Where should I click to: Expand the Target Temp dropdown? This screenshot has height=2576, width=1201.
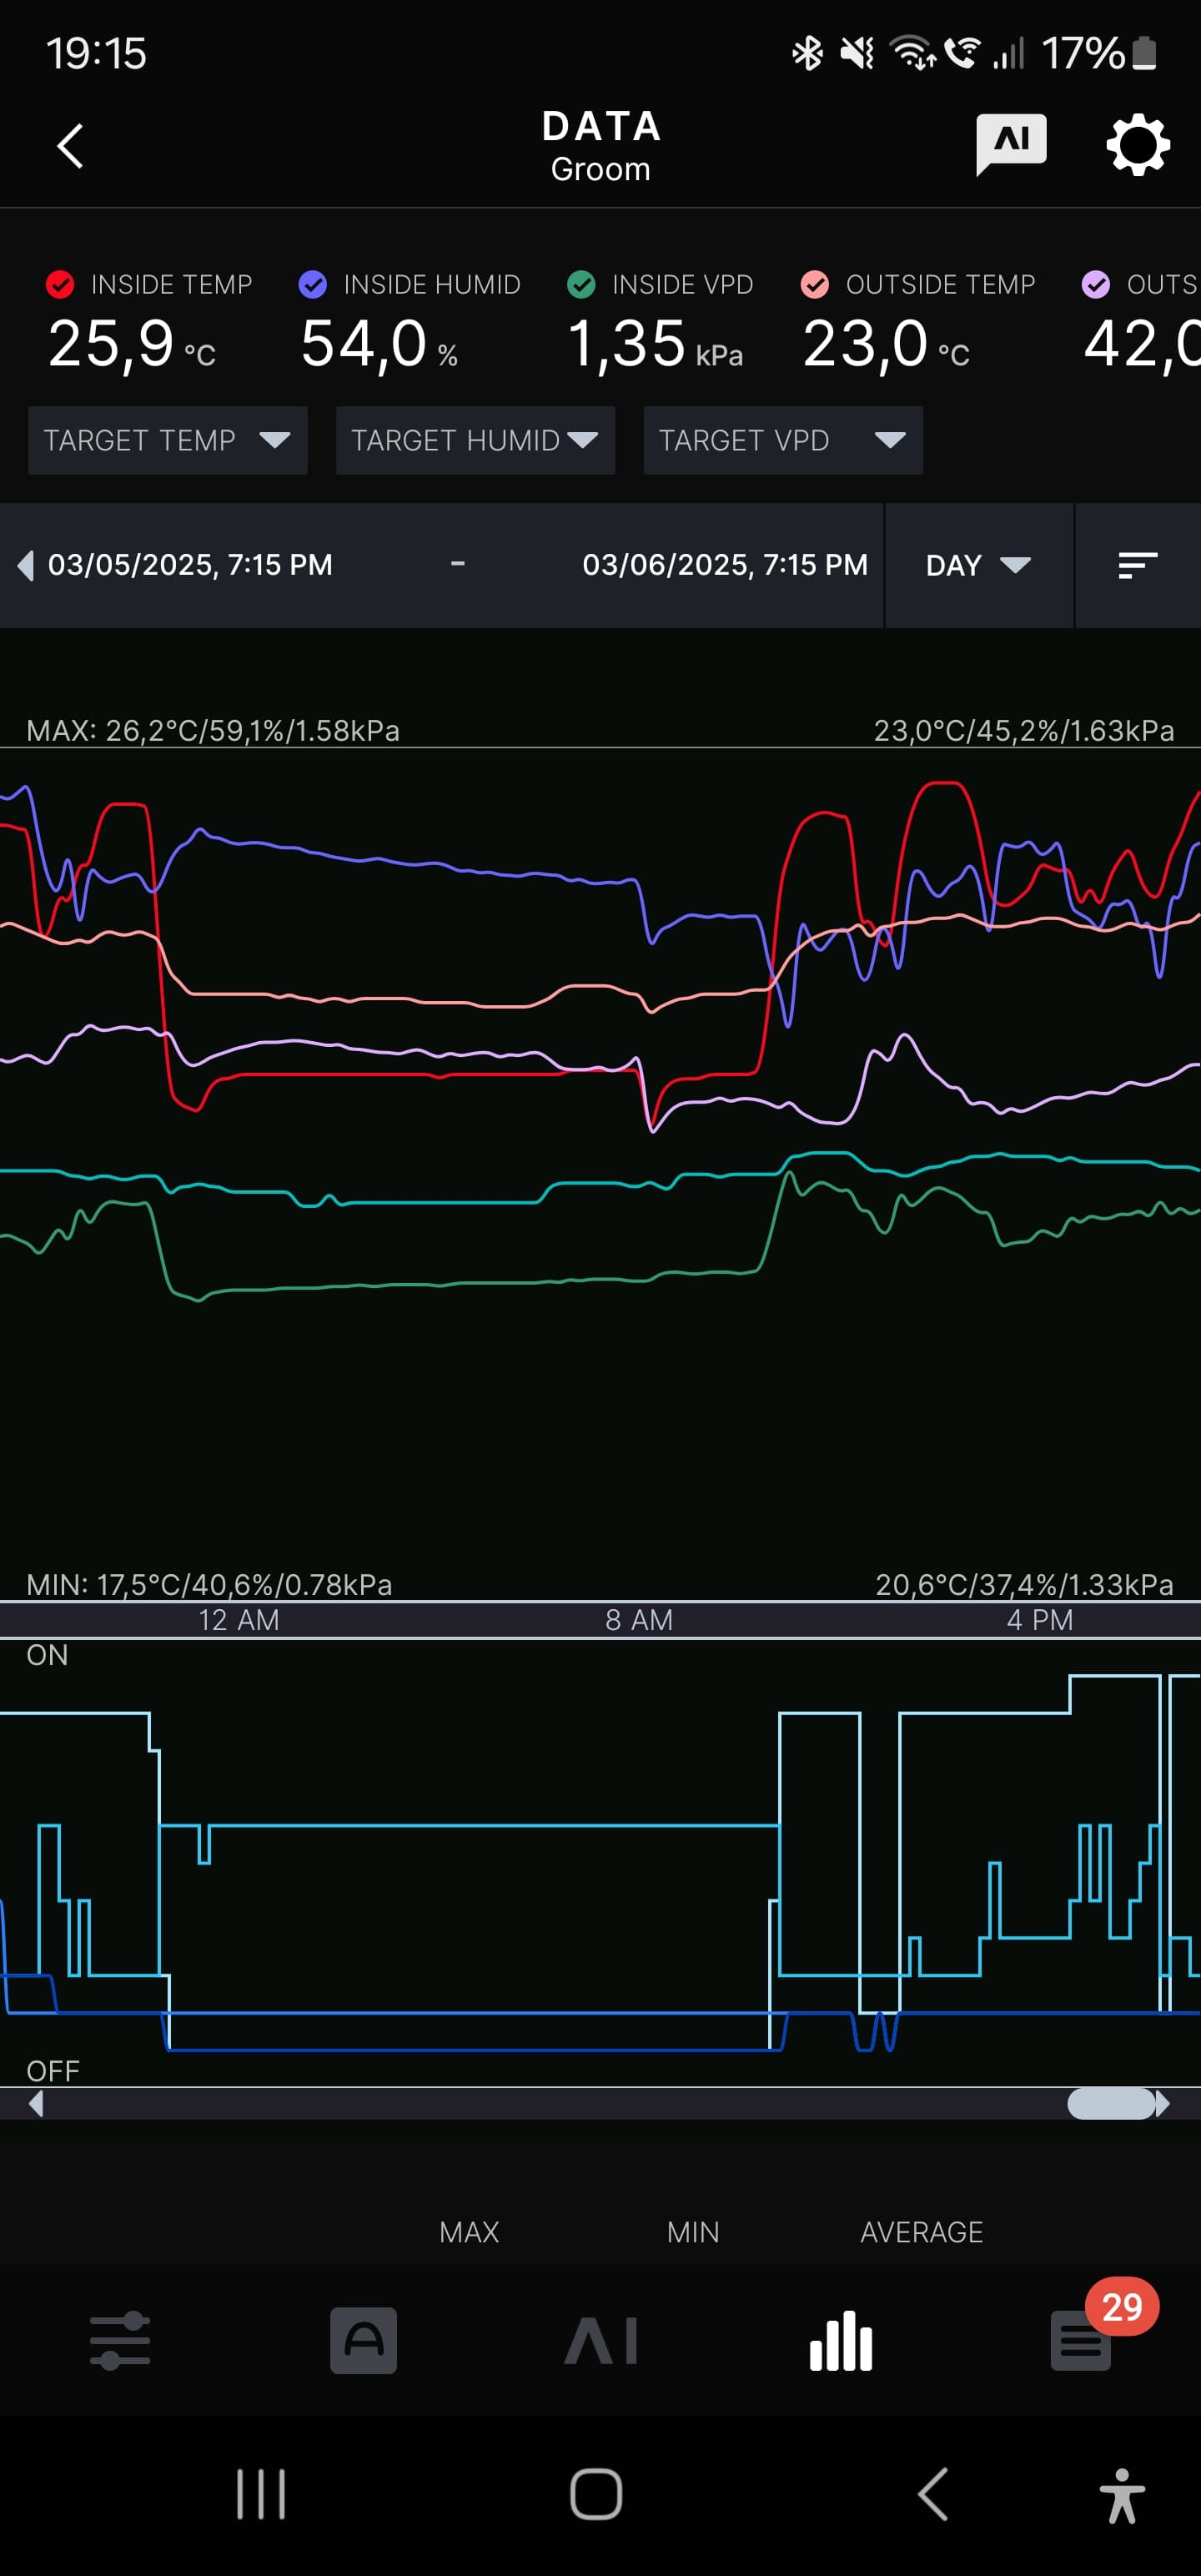[x=167, y=440]
